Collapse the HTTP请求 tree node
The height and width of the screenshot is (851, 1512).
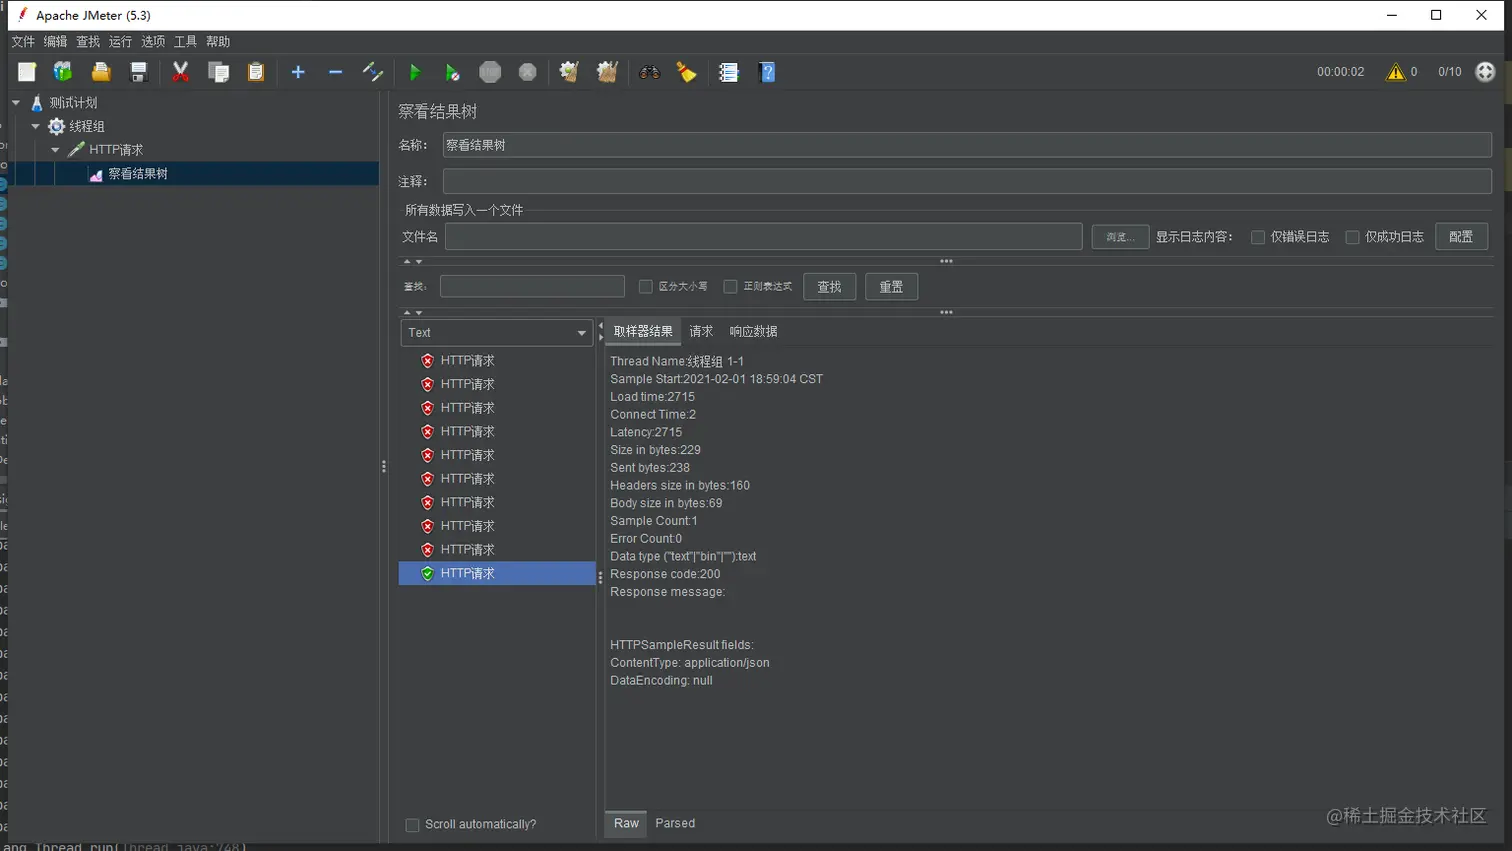(x=56, y=150)
